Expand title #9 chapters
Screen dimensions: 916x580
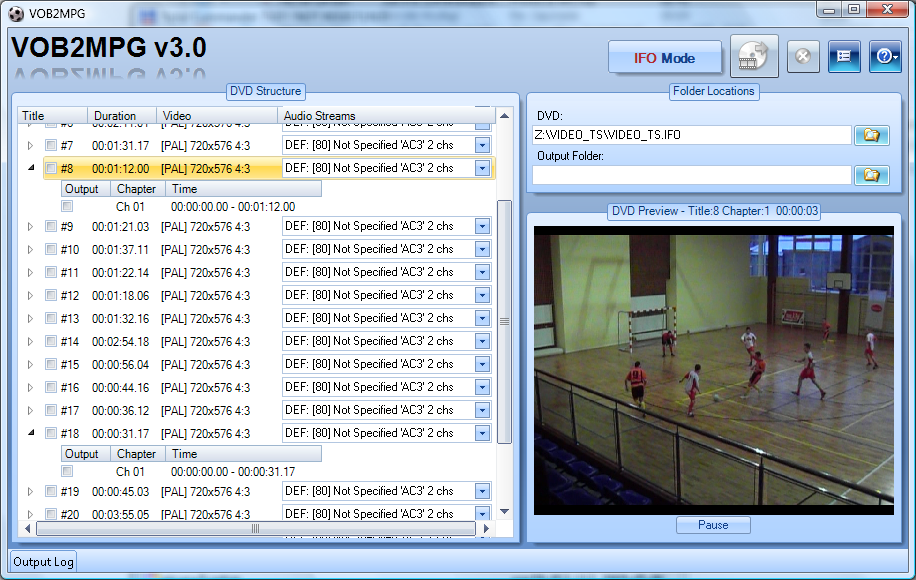(x=30, y=227)
